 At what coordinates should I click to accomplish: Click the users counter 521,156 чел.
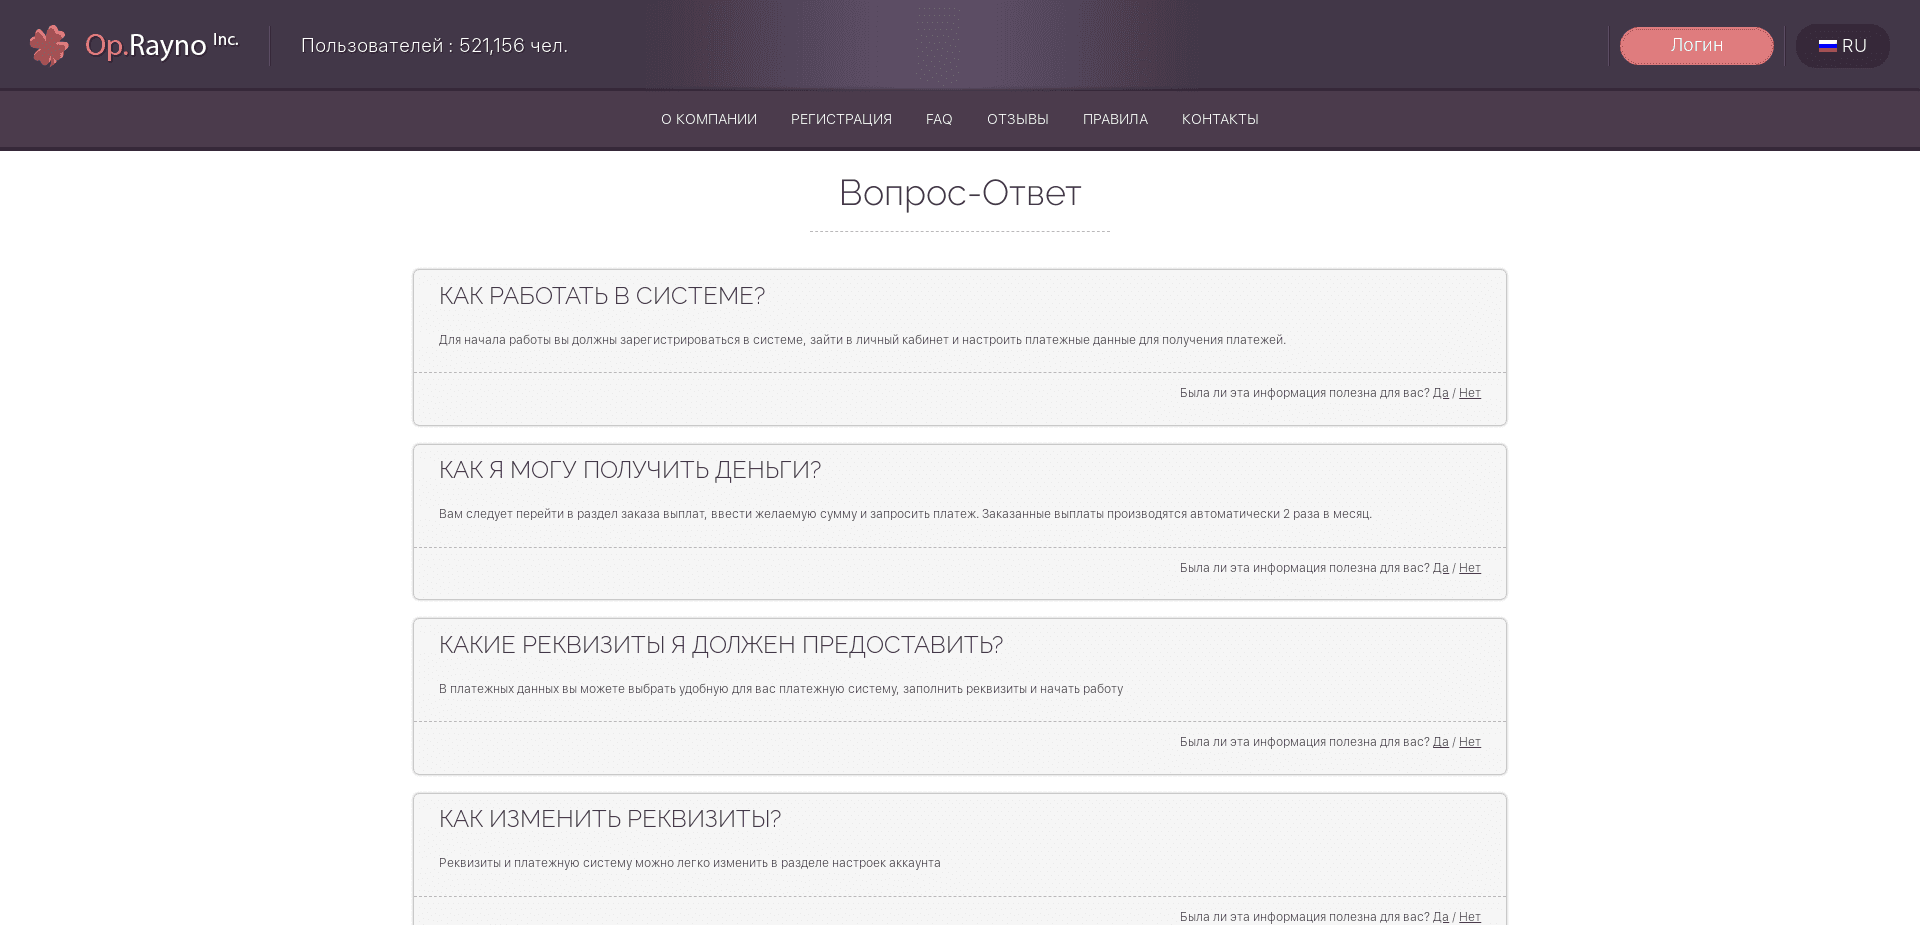click(x=434, y=45)
